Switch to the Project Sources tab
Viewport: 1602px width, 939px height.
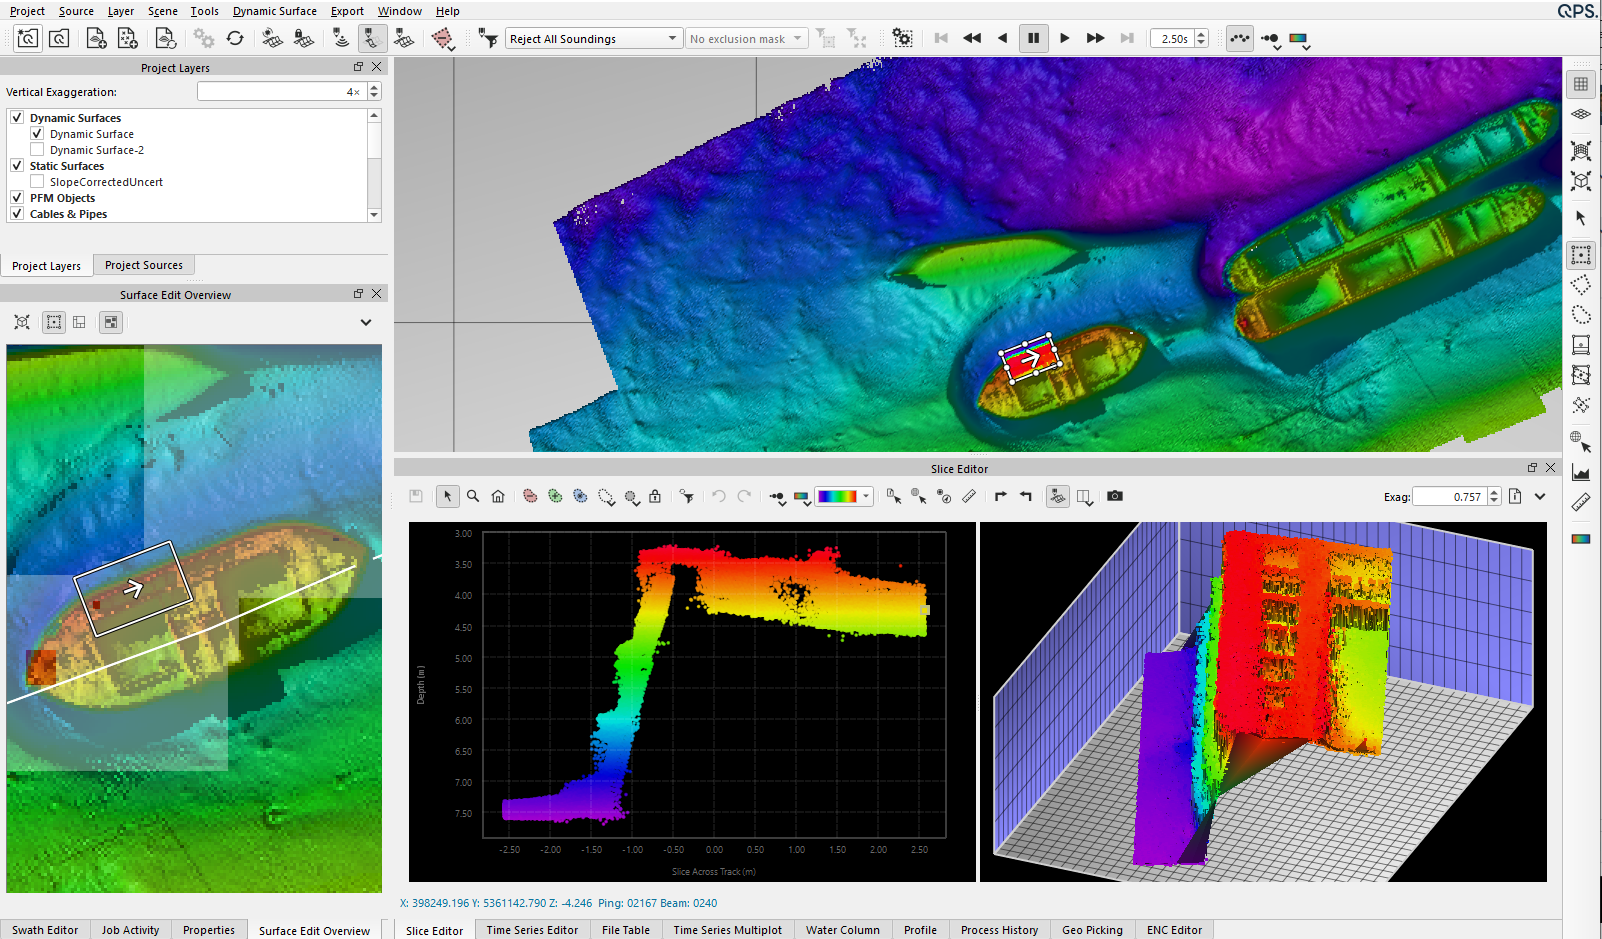(144, 265)
